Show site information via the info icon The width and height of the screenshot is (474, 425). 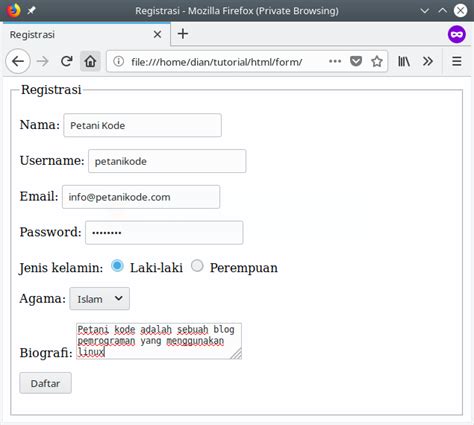pos(119,61)
